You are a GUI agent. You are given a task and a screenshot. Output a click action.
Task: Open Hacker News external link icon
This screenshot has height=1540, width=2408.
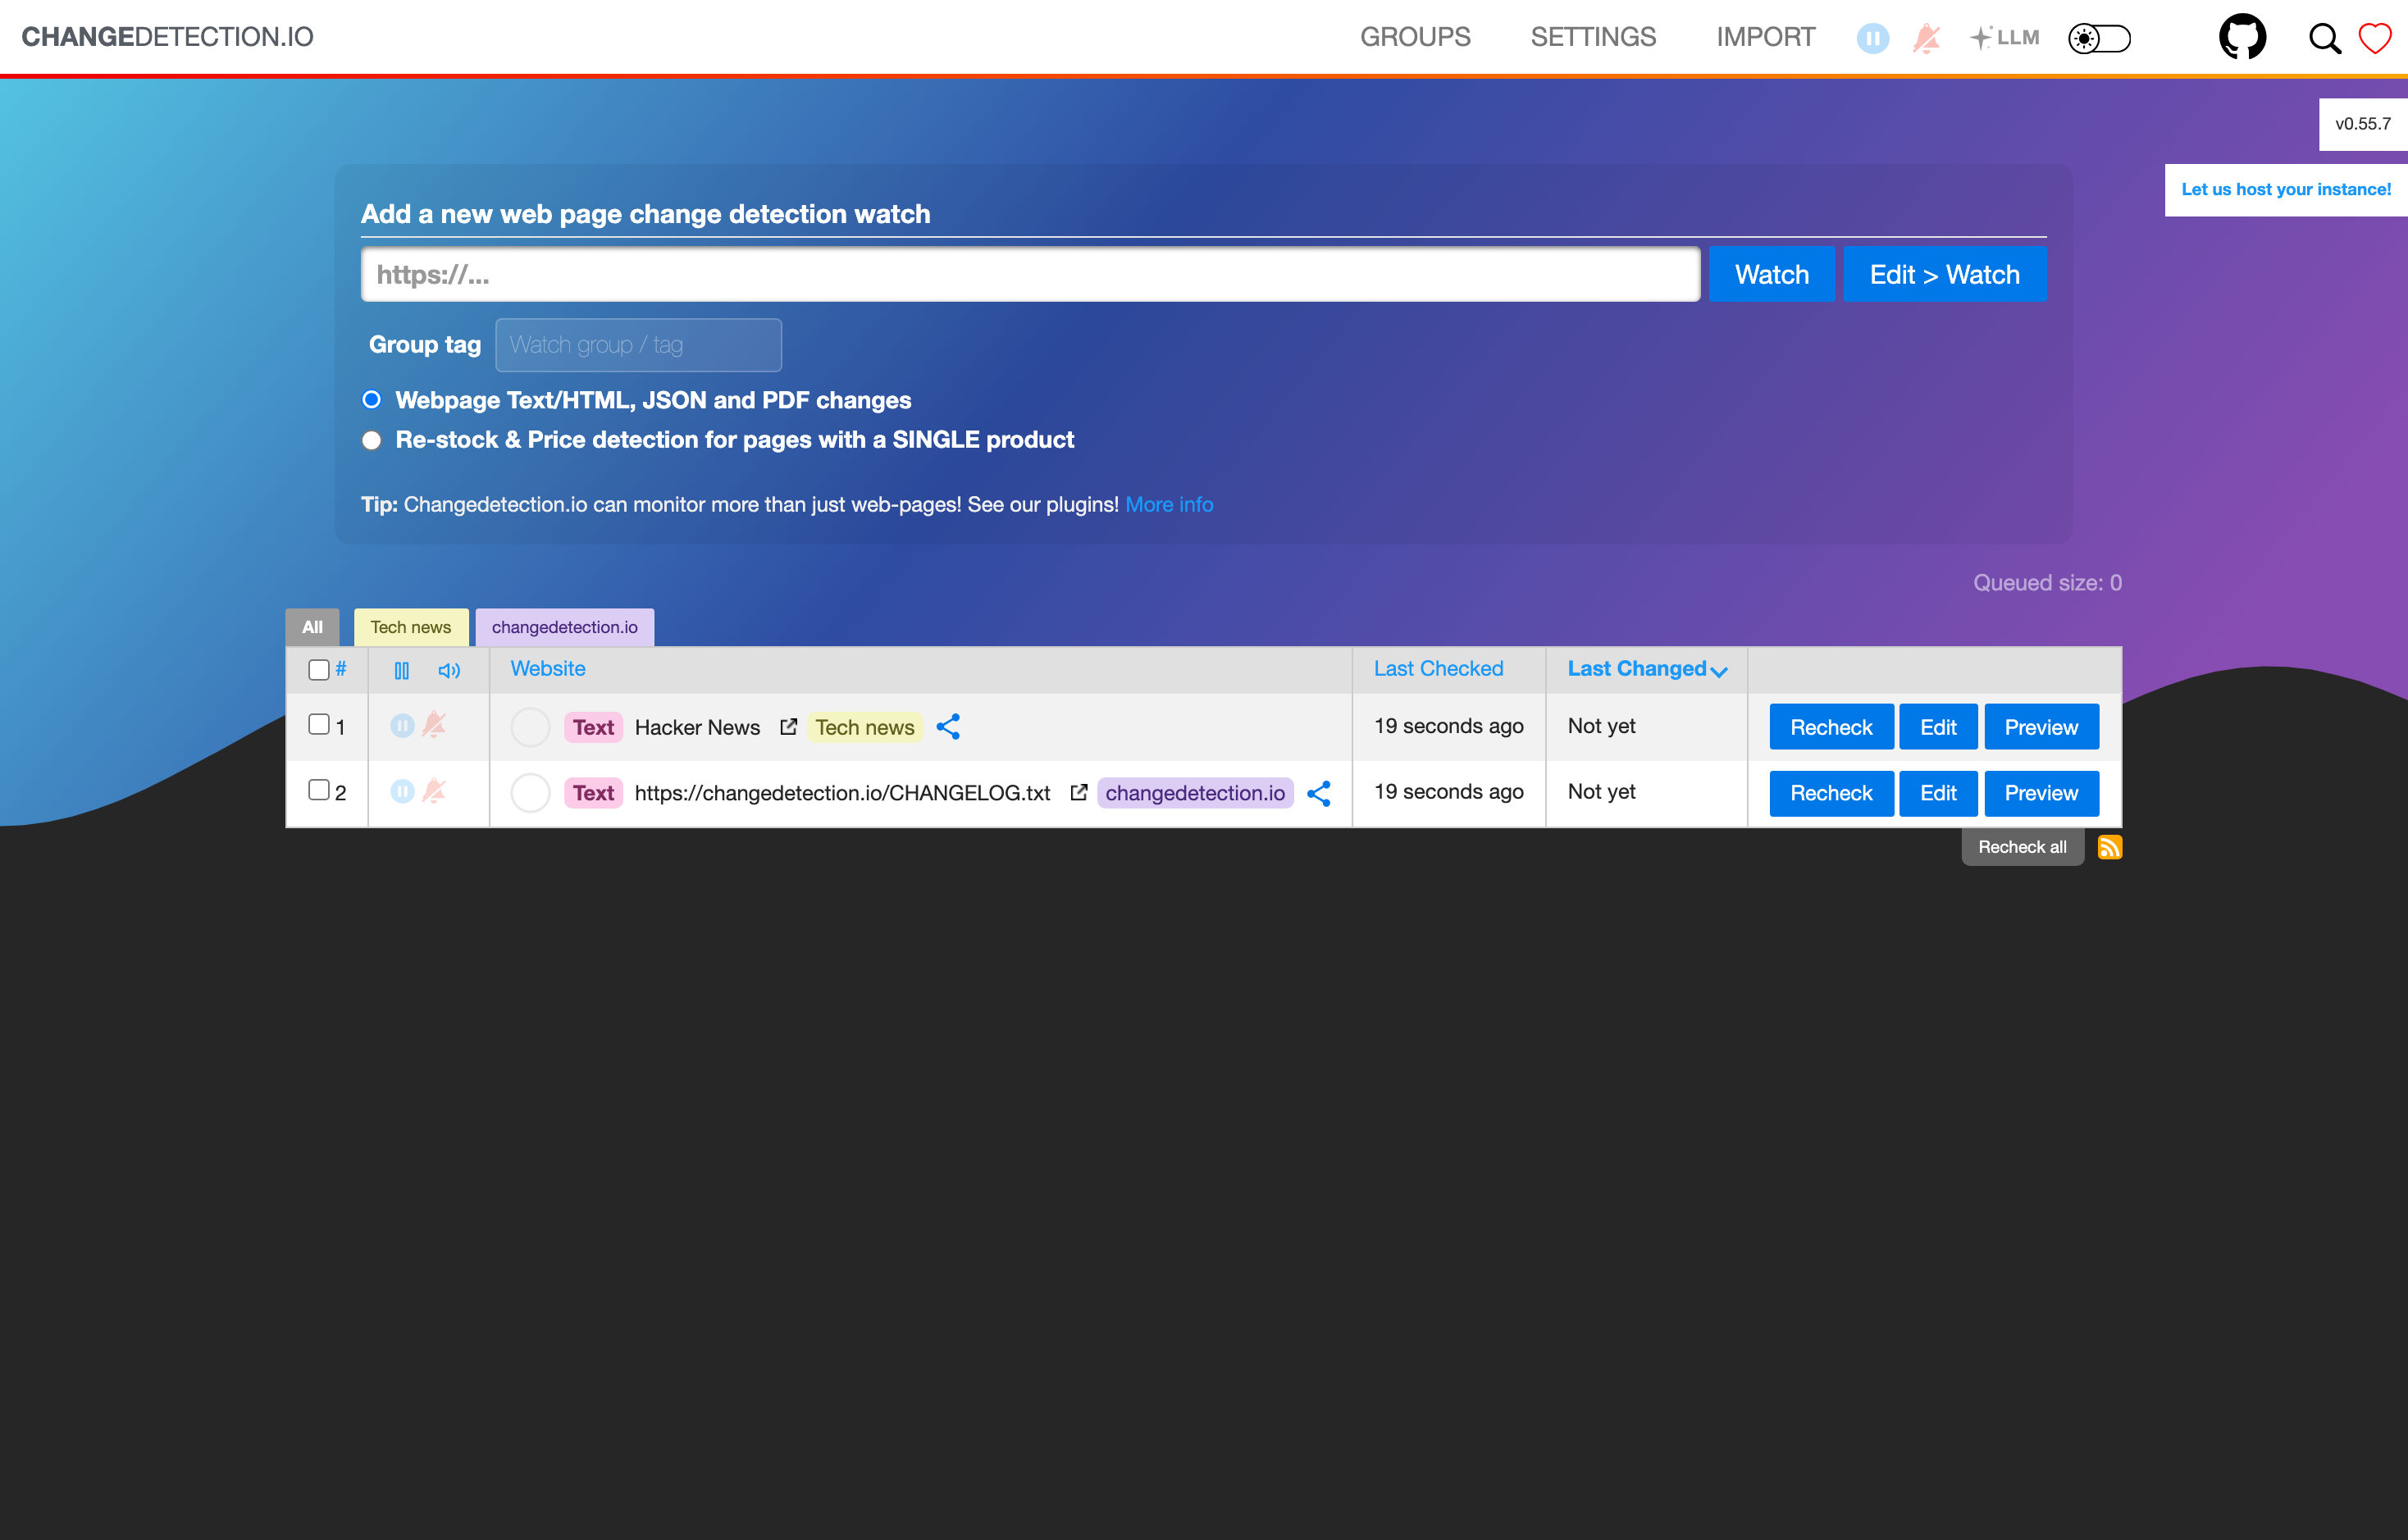click(788, 726)
